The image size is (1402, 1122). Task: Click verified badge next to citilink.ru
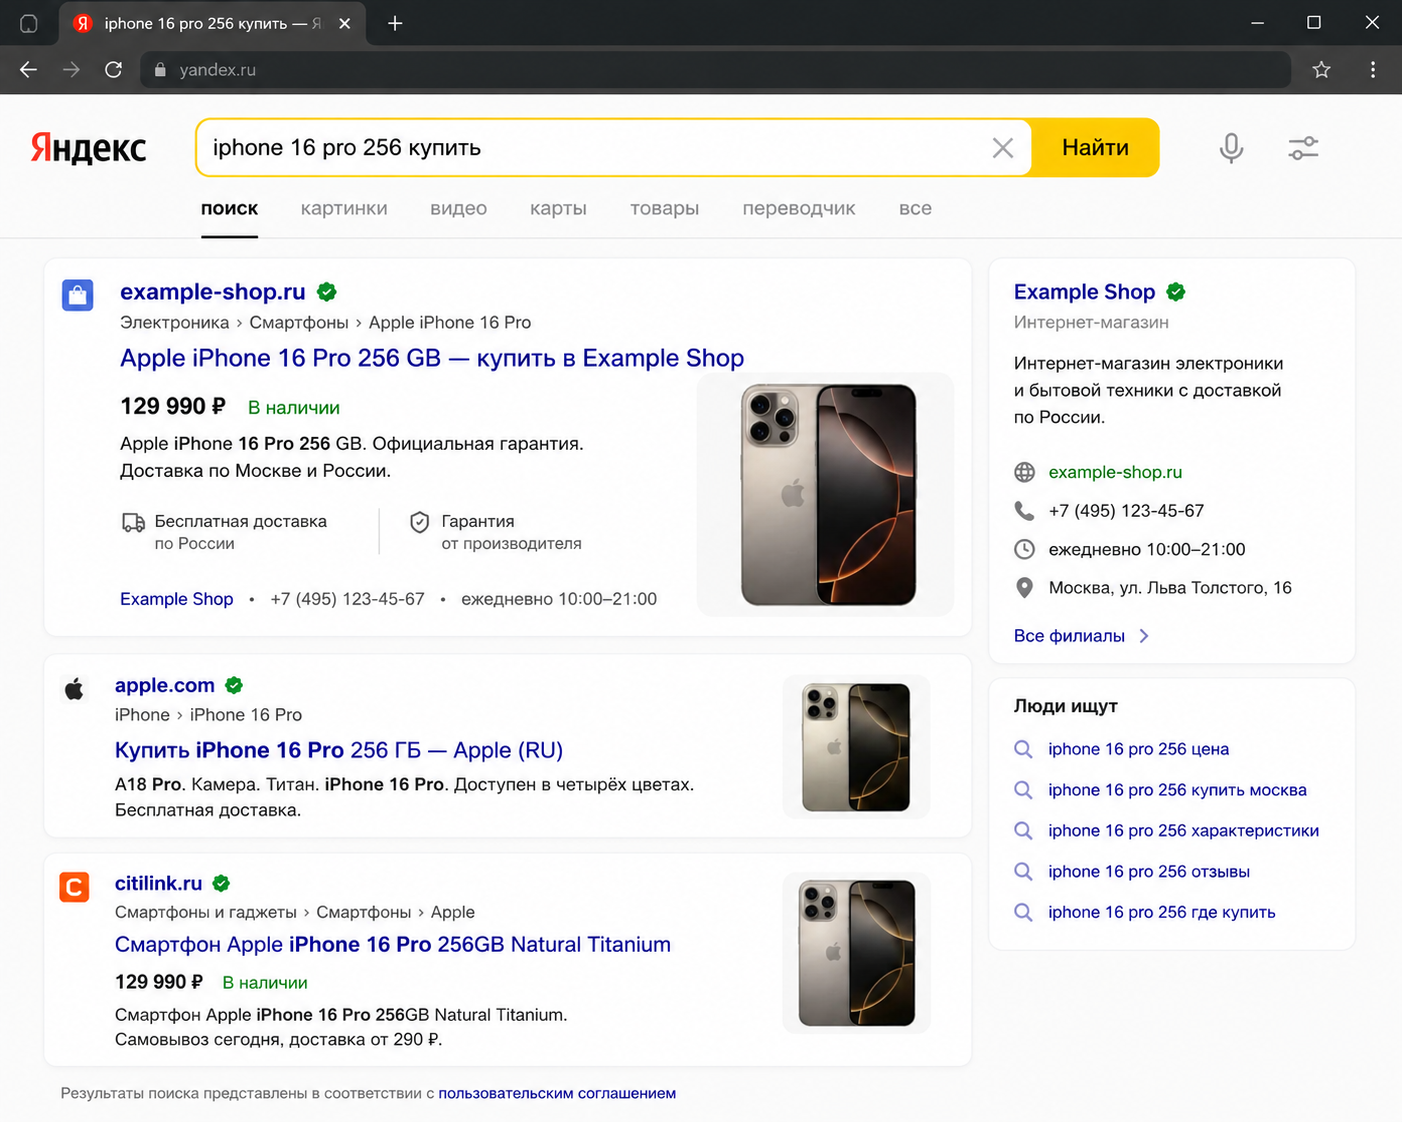pos(221,883)
